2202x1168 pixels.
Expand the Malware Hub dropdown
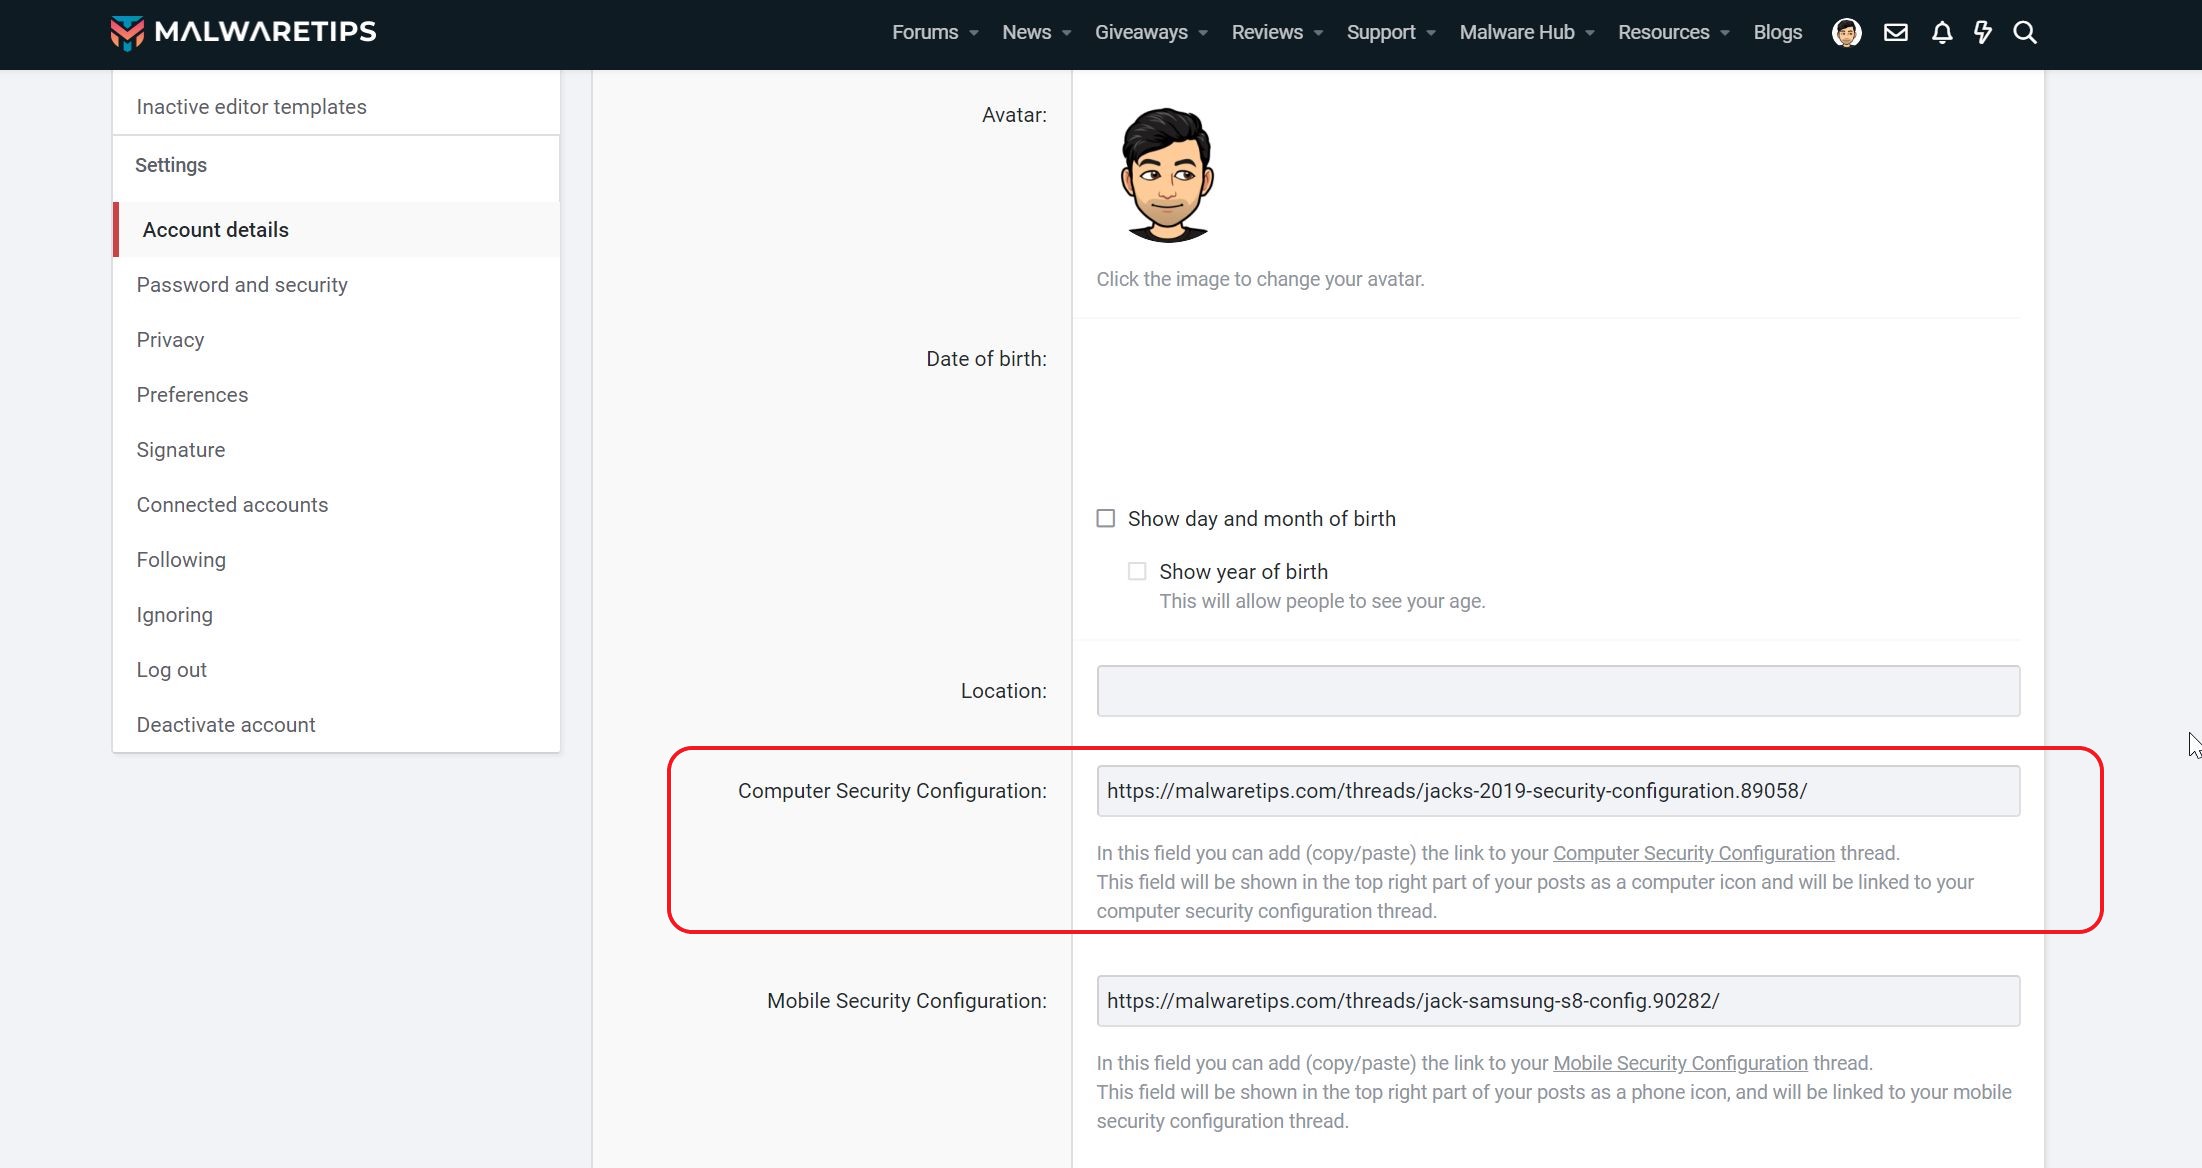pyautogui.click(x=1526, y=33)
